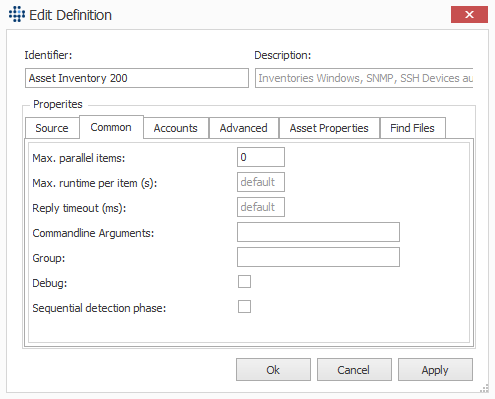Switch to the Find Files tab
This screenshot has height=399, width=495.
coord(412,128)
